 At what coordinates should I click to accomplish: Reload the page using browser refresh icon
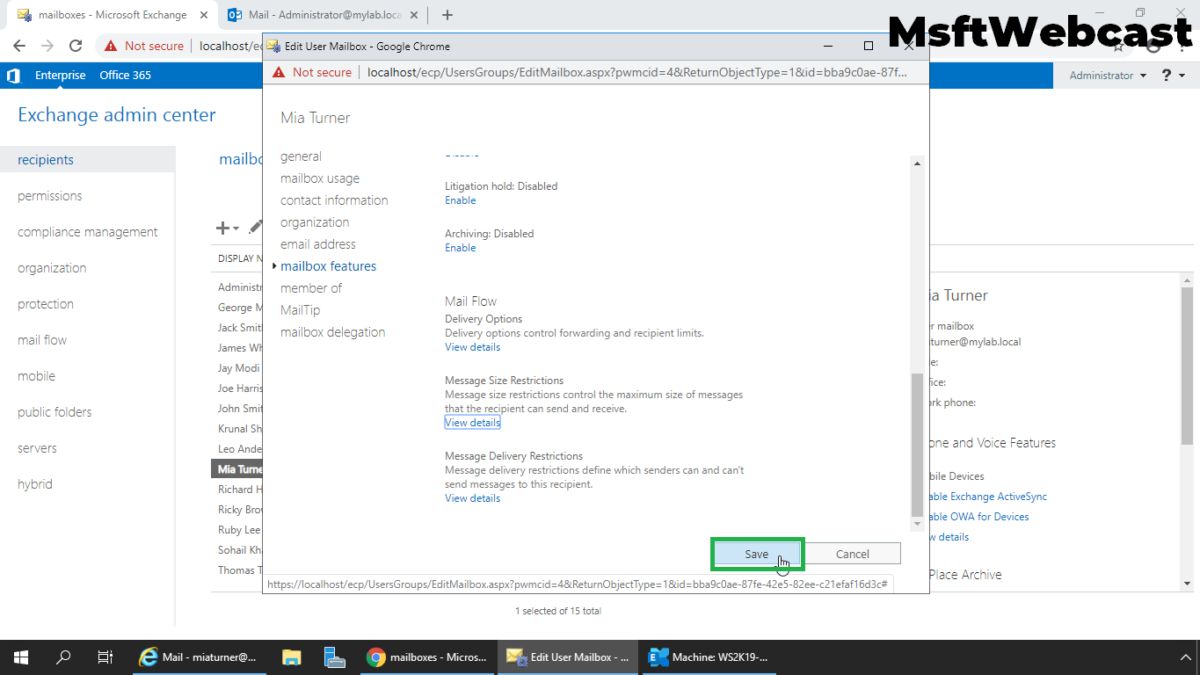pyautogui.click(x=76, y=45)
